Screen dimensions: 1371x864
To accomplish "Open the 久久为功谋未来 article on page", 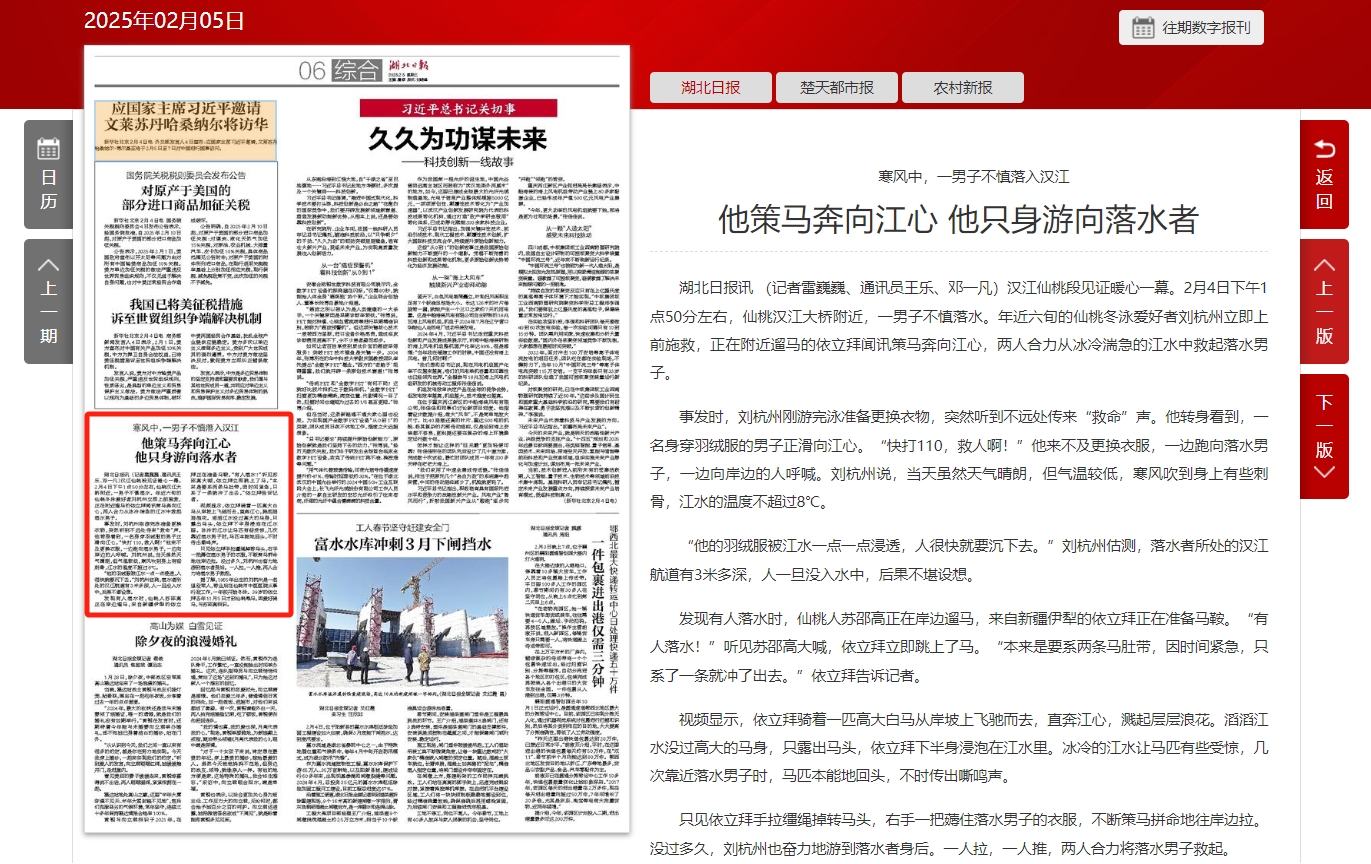I will [x=457, y=139].
